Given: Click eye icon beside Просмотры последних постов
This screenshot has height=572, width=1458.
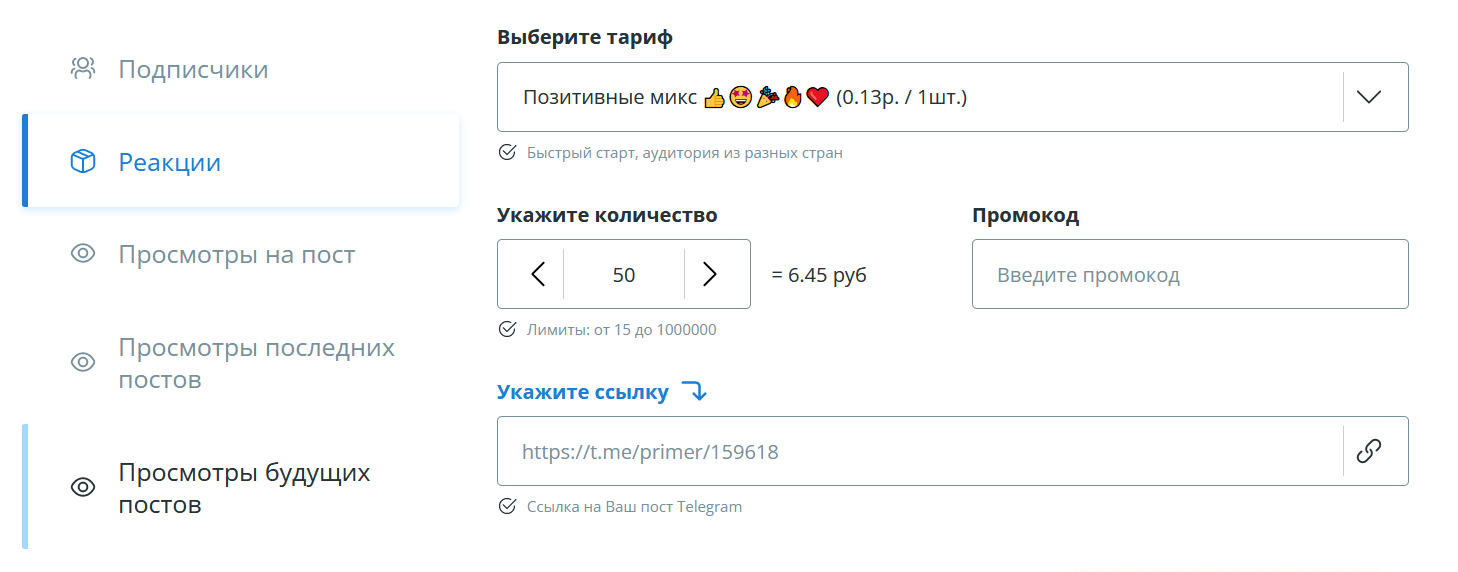Looking at the screenshot, I should click(x=83, y=362).
